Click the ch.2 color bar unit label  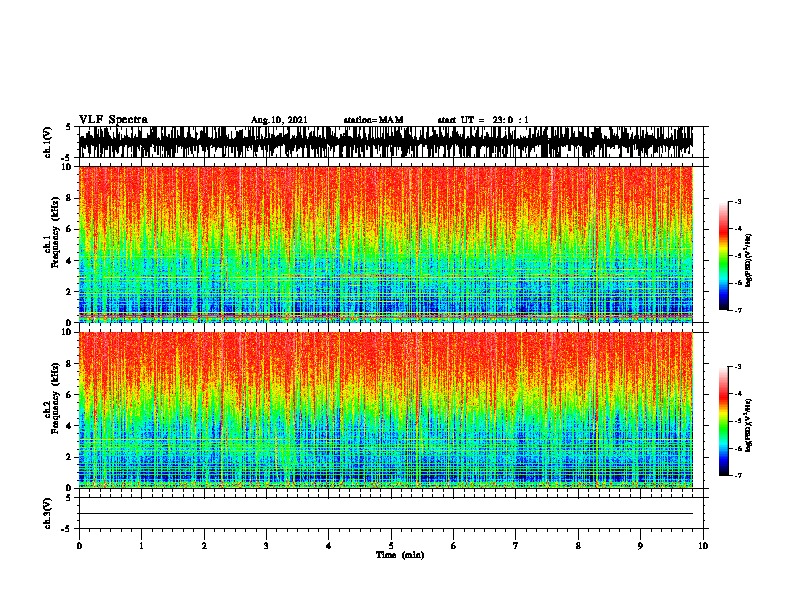(x=748, y=426)
